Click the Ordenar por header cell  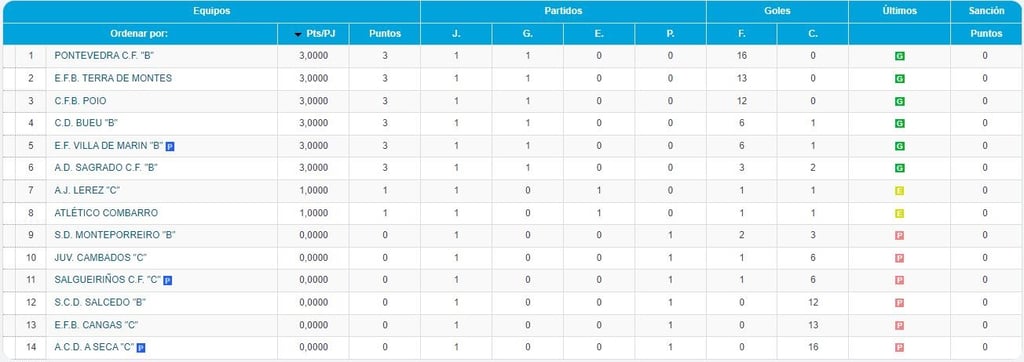(x=140, y=34)
